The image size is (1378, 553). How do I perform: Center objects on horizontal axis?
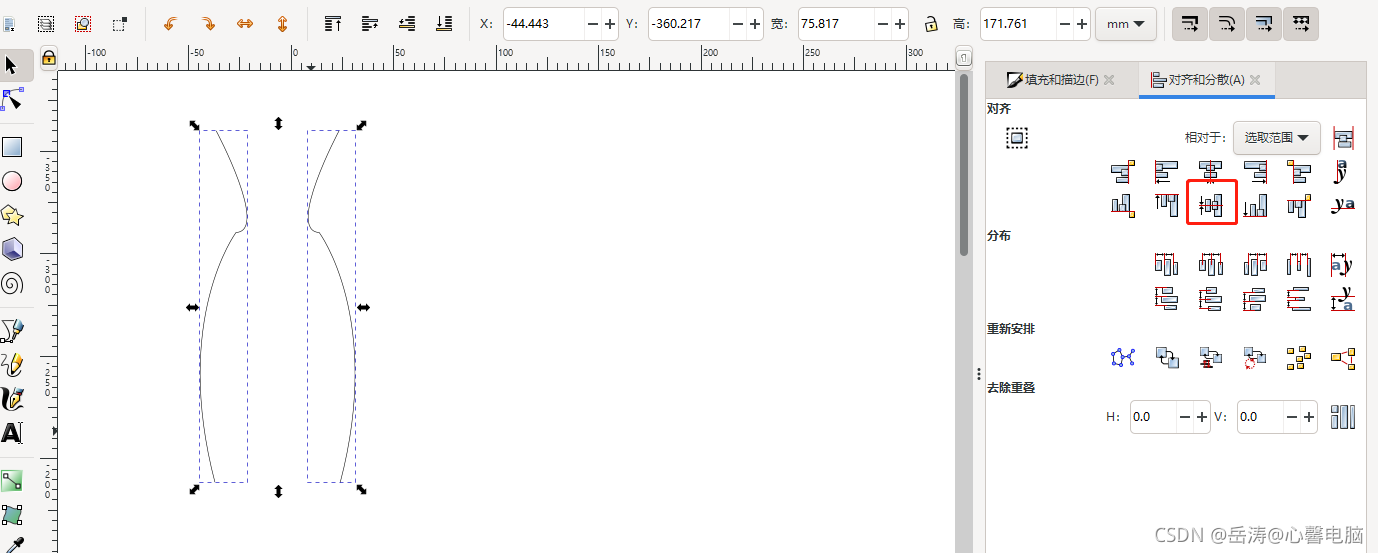1211,206
